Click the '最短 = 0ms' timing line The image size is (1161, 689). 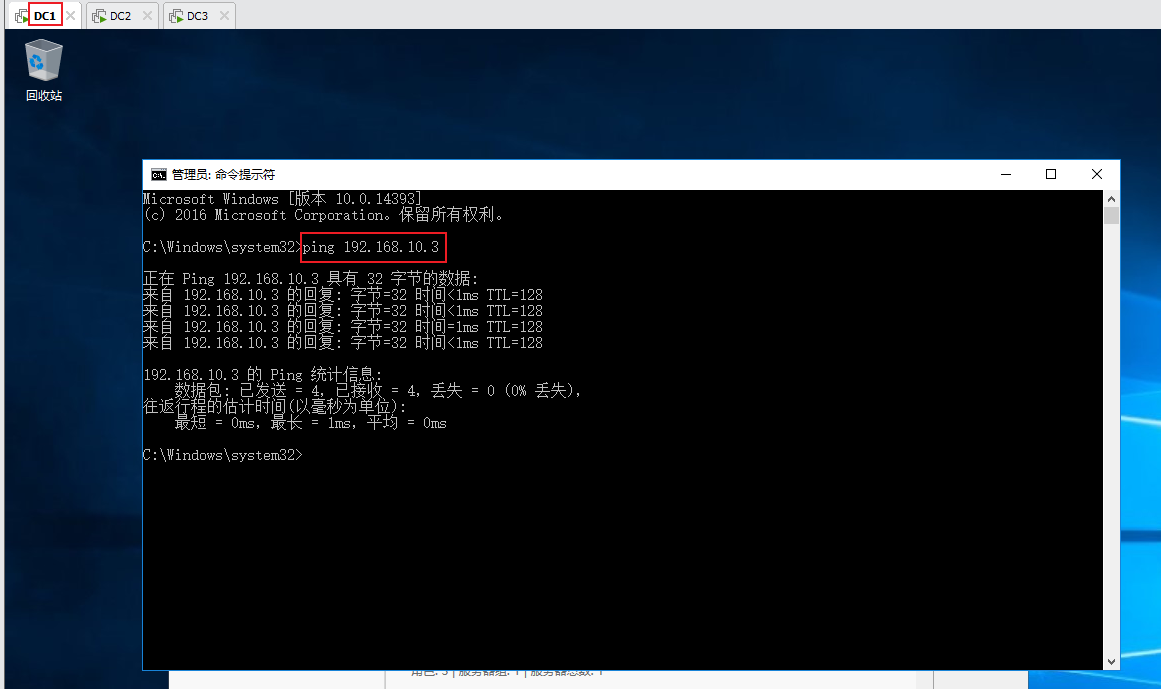pyautogui.click(x=310, y=423)
